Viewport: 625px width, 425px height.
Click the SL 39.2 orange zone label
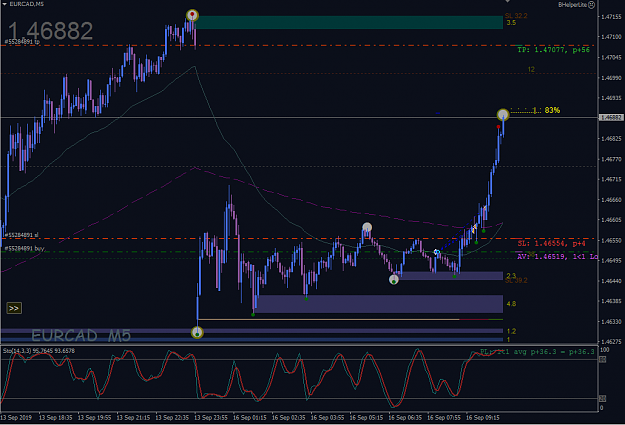516,281
